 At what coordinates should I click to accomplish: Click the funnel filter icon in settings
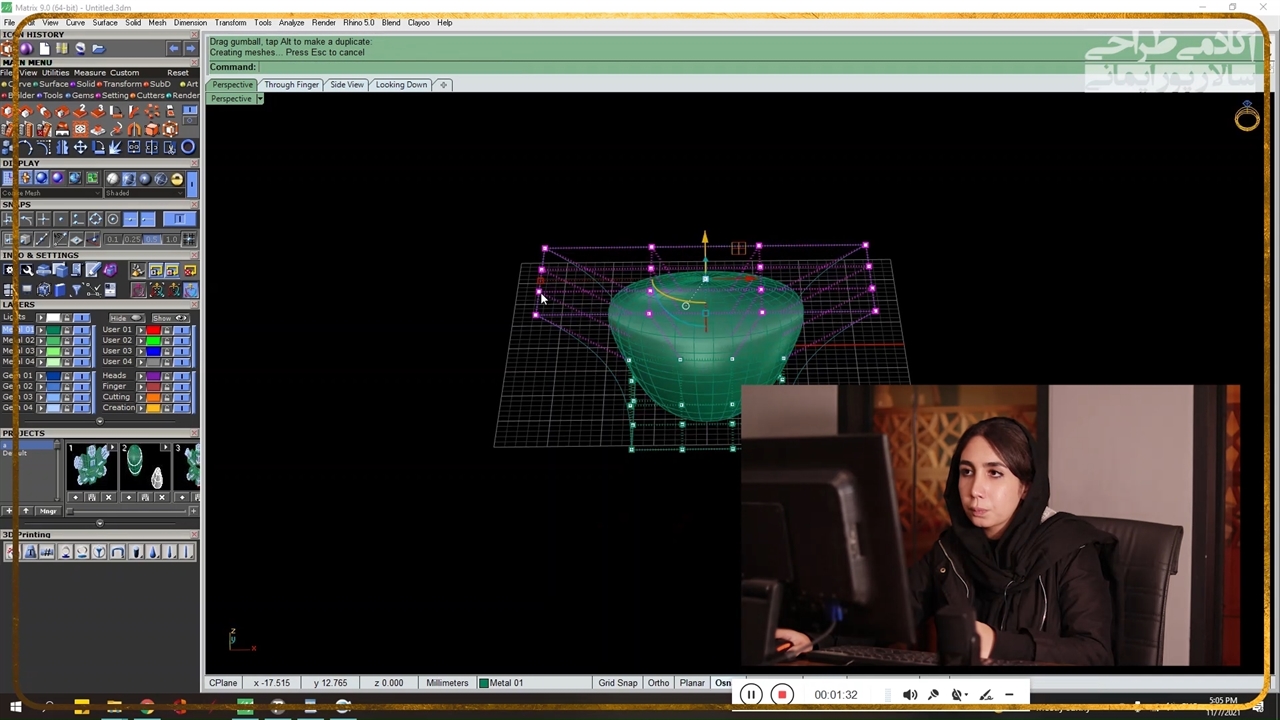[x=76, y=290]
